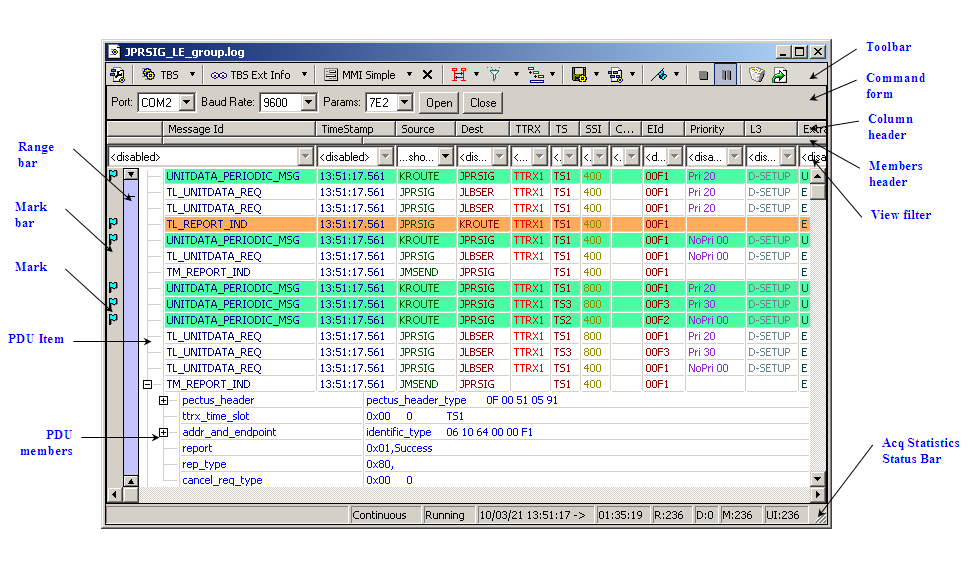This screenshot has height=563, width=967.
Task: Open the Baud Rate 9600 dropdown
Action: tap(308, 103)
